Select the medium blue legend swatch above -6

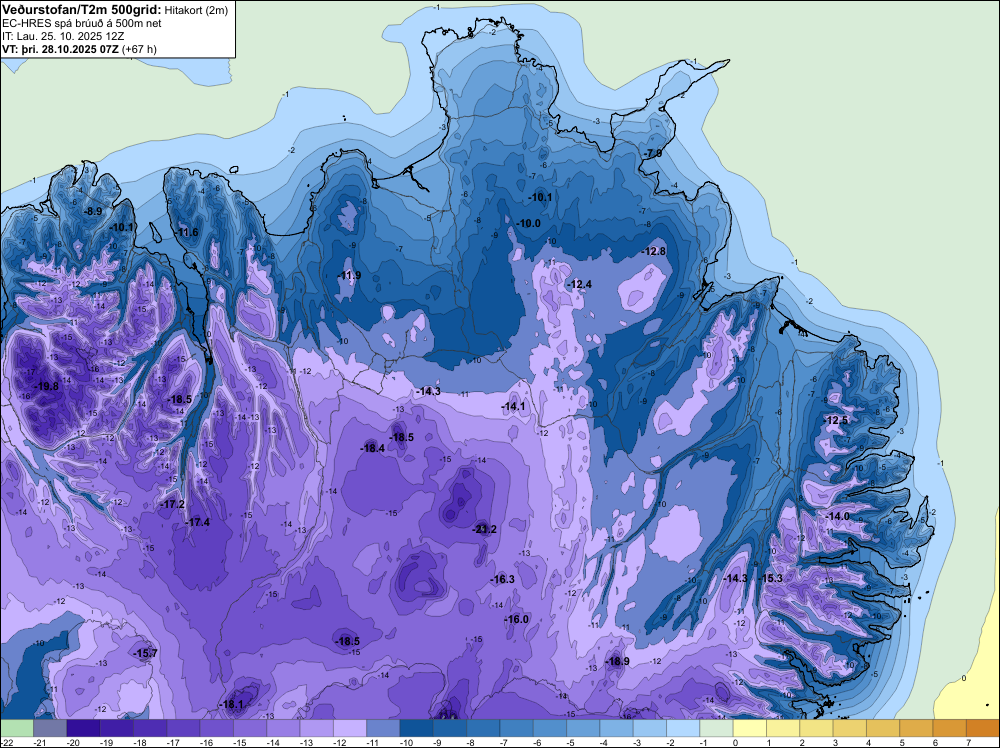tap(550, 728)
